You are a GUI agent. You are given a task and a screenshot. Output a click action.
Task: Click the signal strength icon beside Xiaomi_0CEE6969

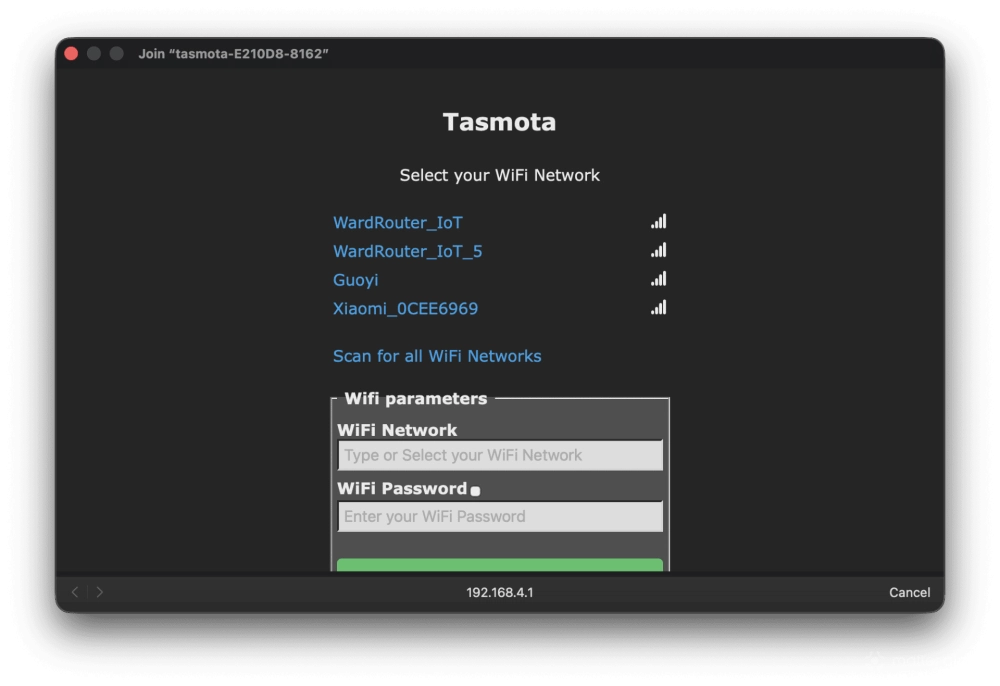tap(658, 308)
